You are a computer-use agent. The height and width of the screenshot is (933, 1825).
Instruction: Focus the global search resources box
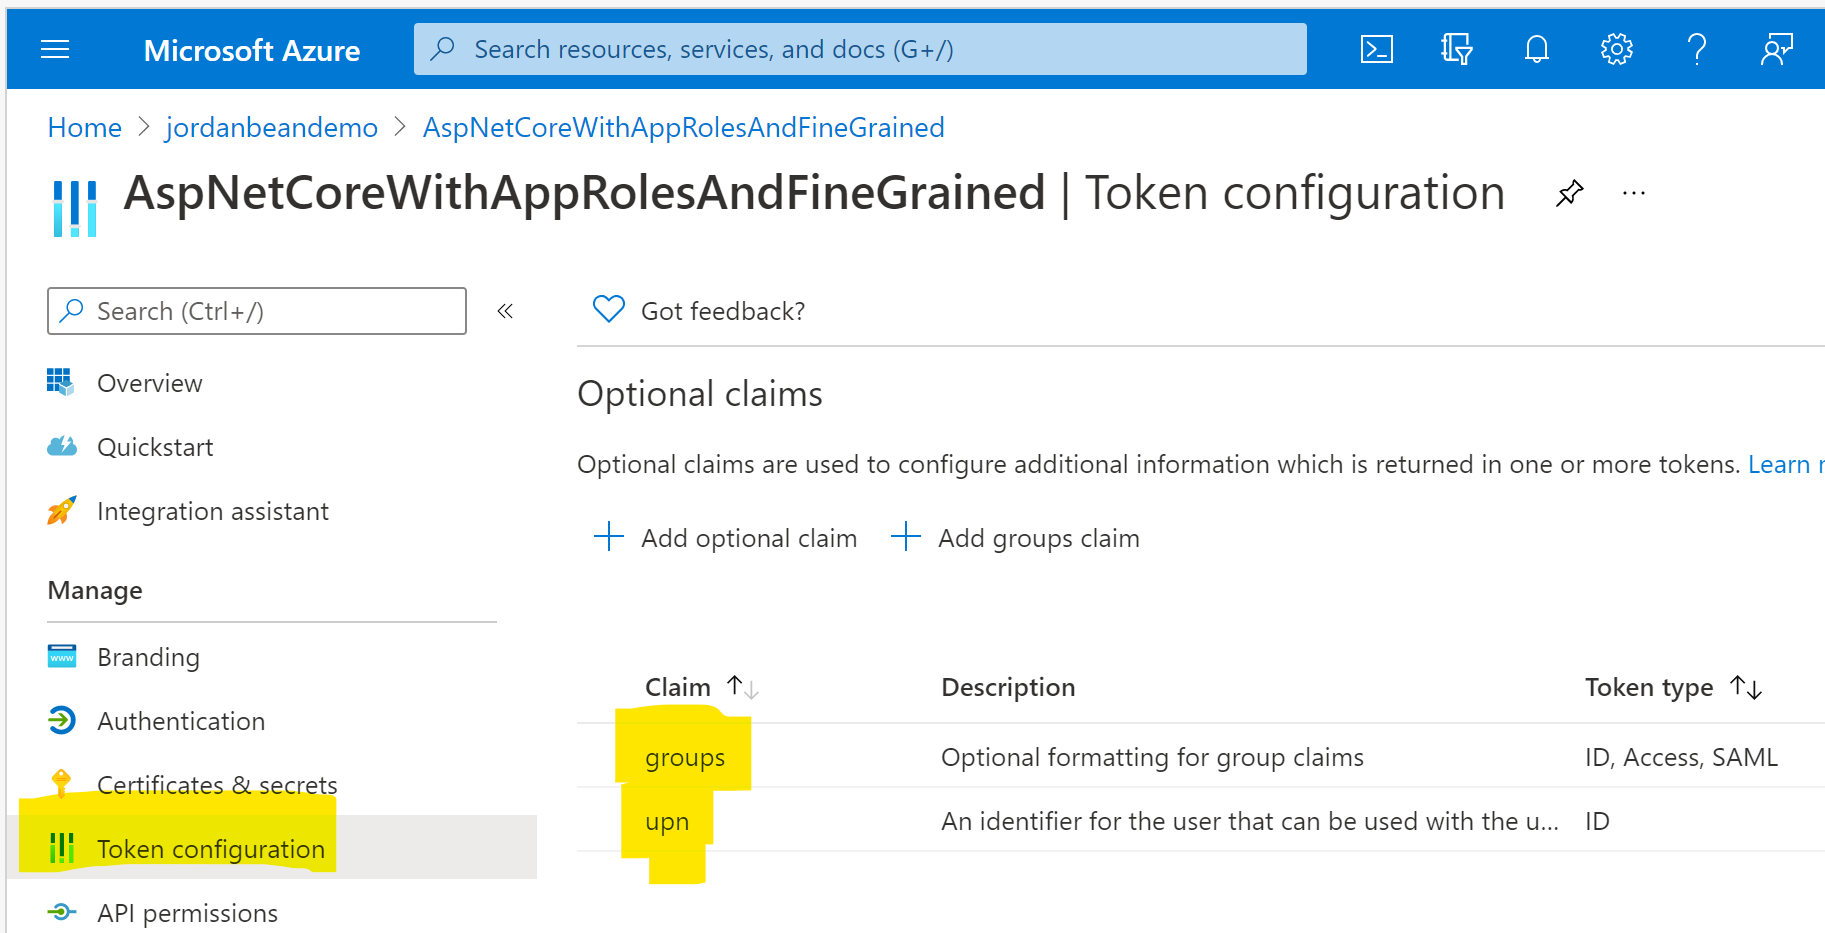pyautogui.click(x=860, y=49)
